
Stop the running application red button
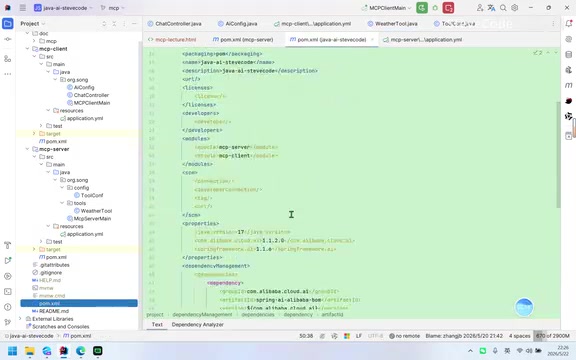[448, 8]
